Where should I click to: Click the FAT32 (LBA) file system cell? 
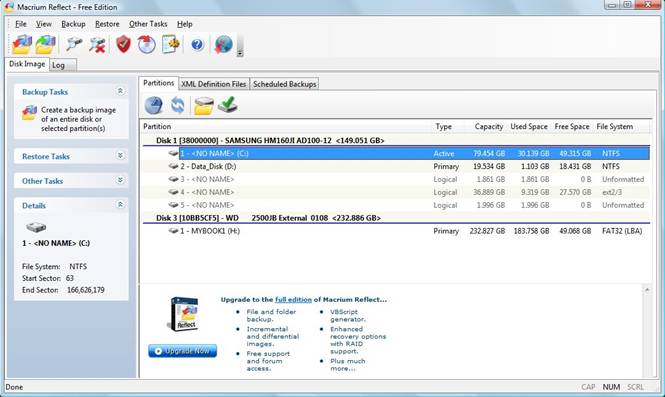tap(622, 231)
